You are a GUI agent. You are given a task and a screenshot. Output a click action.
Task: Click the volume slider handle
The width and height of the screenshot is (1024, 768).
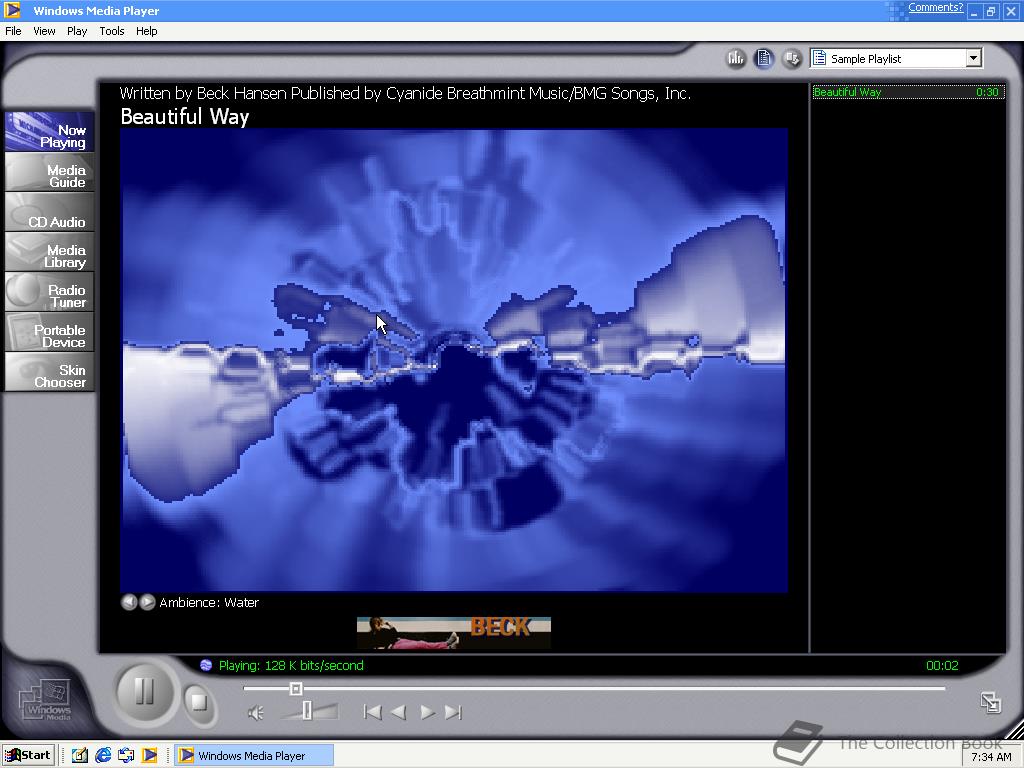(x=307, y=711)
